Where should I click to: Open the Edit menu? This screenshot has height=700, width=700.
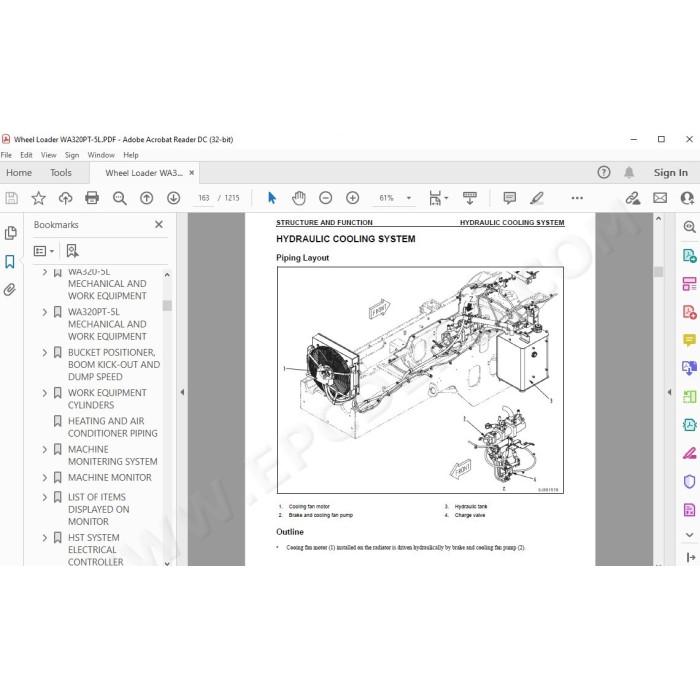(26, 155)
